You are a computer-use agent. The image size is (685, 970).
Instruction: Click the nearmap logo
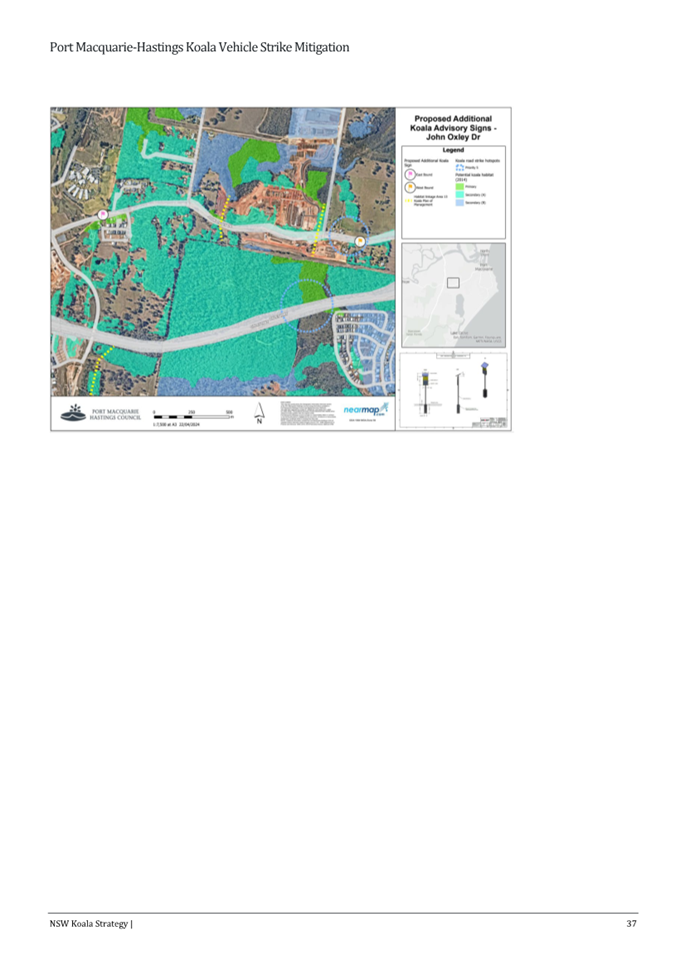coord(366,410)
